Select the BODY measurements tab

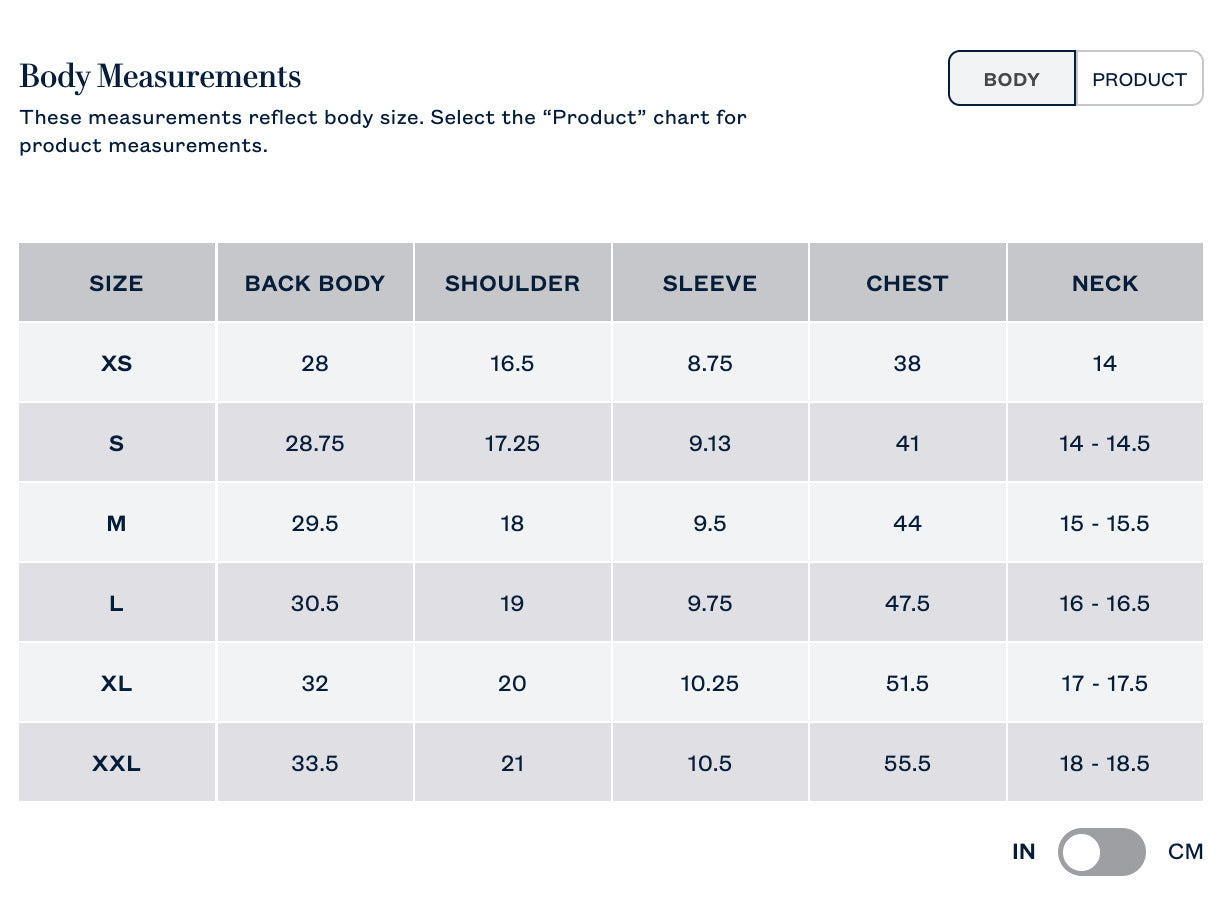[1011, 79]
